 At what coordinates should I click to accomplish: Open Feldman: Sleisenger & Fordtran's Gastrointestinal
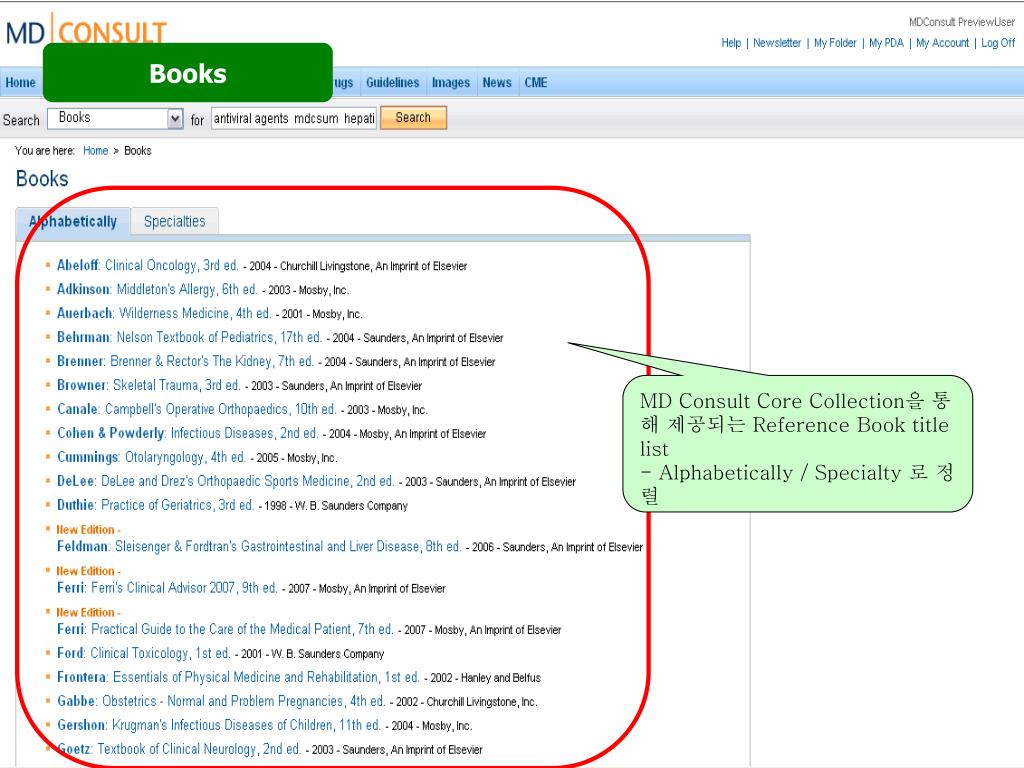click(259, 547)
